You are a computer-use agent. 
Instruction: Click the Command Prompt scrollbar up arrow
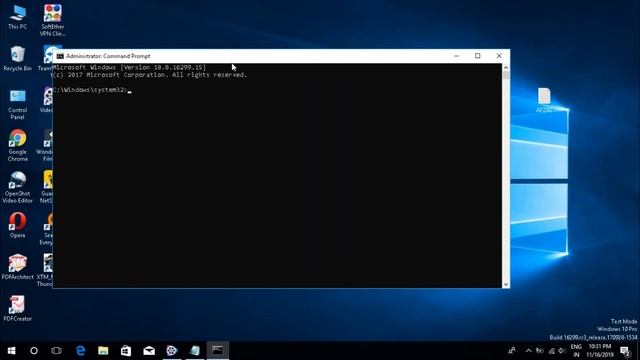(506, 67)
